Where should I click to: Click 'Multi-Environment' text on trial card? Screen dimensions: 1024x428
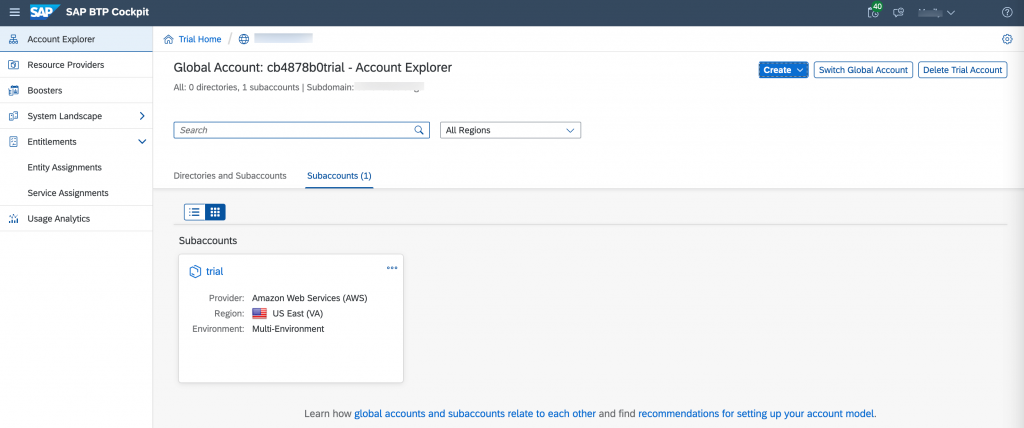tap(288, 329)
